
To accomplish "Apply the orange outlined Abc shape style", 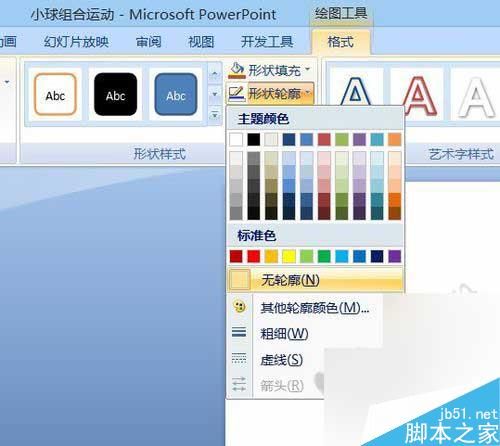I will [55, 95].
